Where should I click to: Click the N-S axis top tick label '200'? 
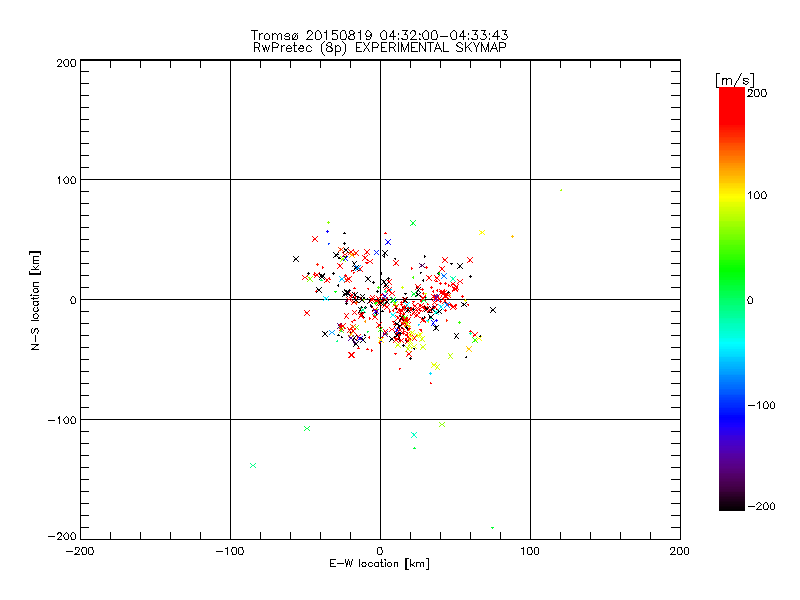click(x=66, y=63)
